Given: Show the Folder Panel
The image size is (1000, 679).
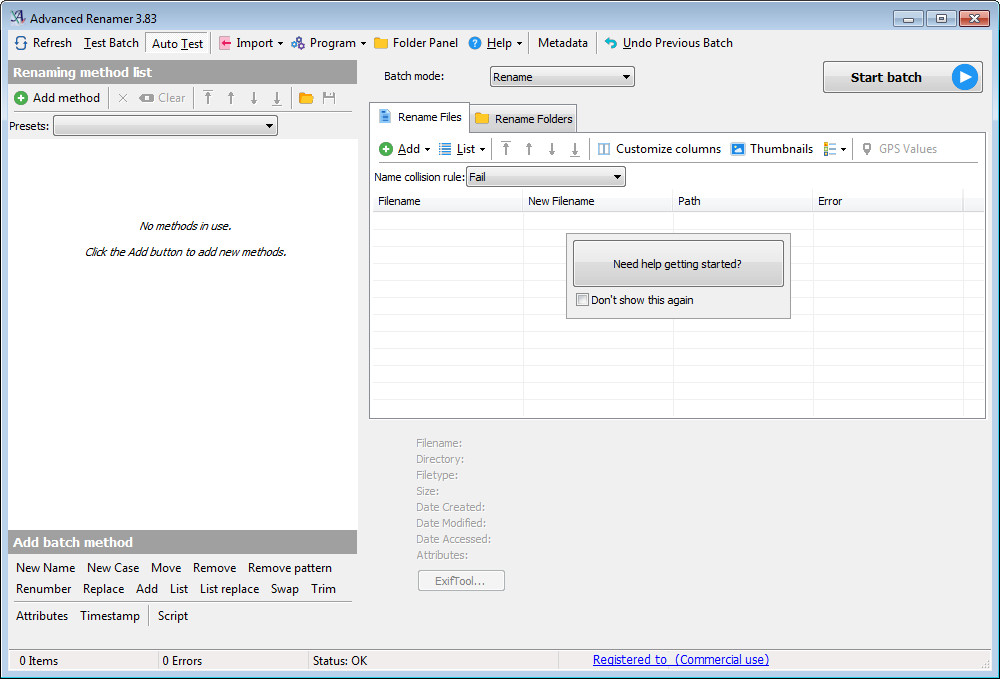Looking at the screenshot, I should [x=416, y=43].
